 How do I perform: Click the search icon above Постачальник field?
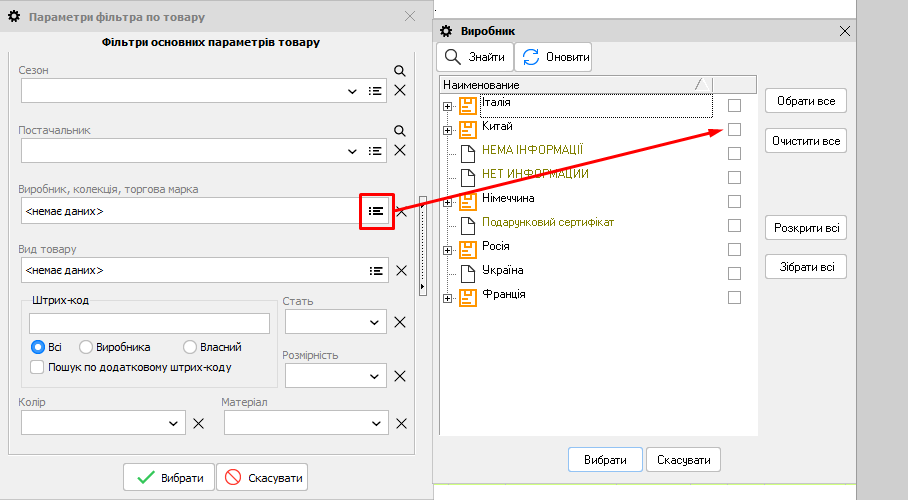tap(400, 131)
